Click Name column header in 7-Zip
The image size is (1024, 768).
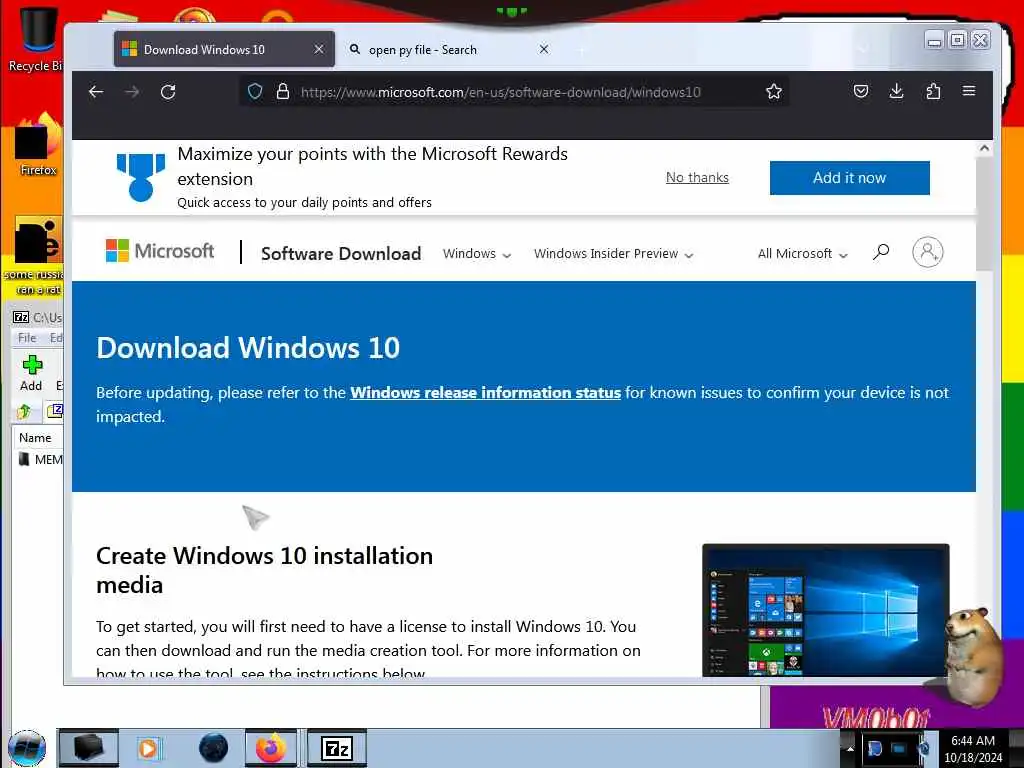[x=35, y=438]
